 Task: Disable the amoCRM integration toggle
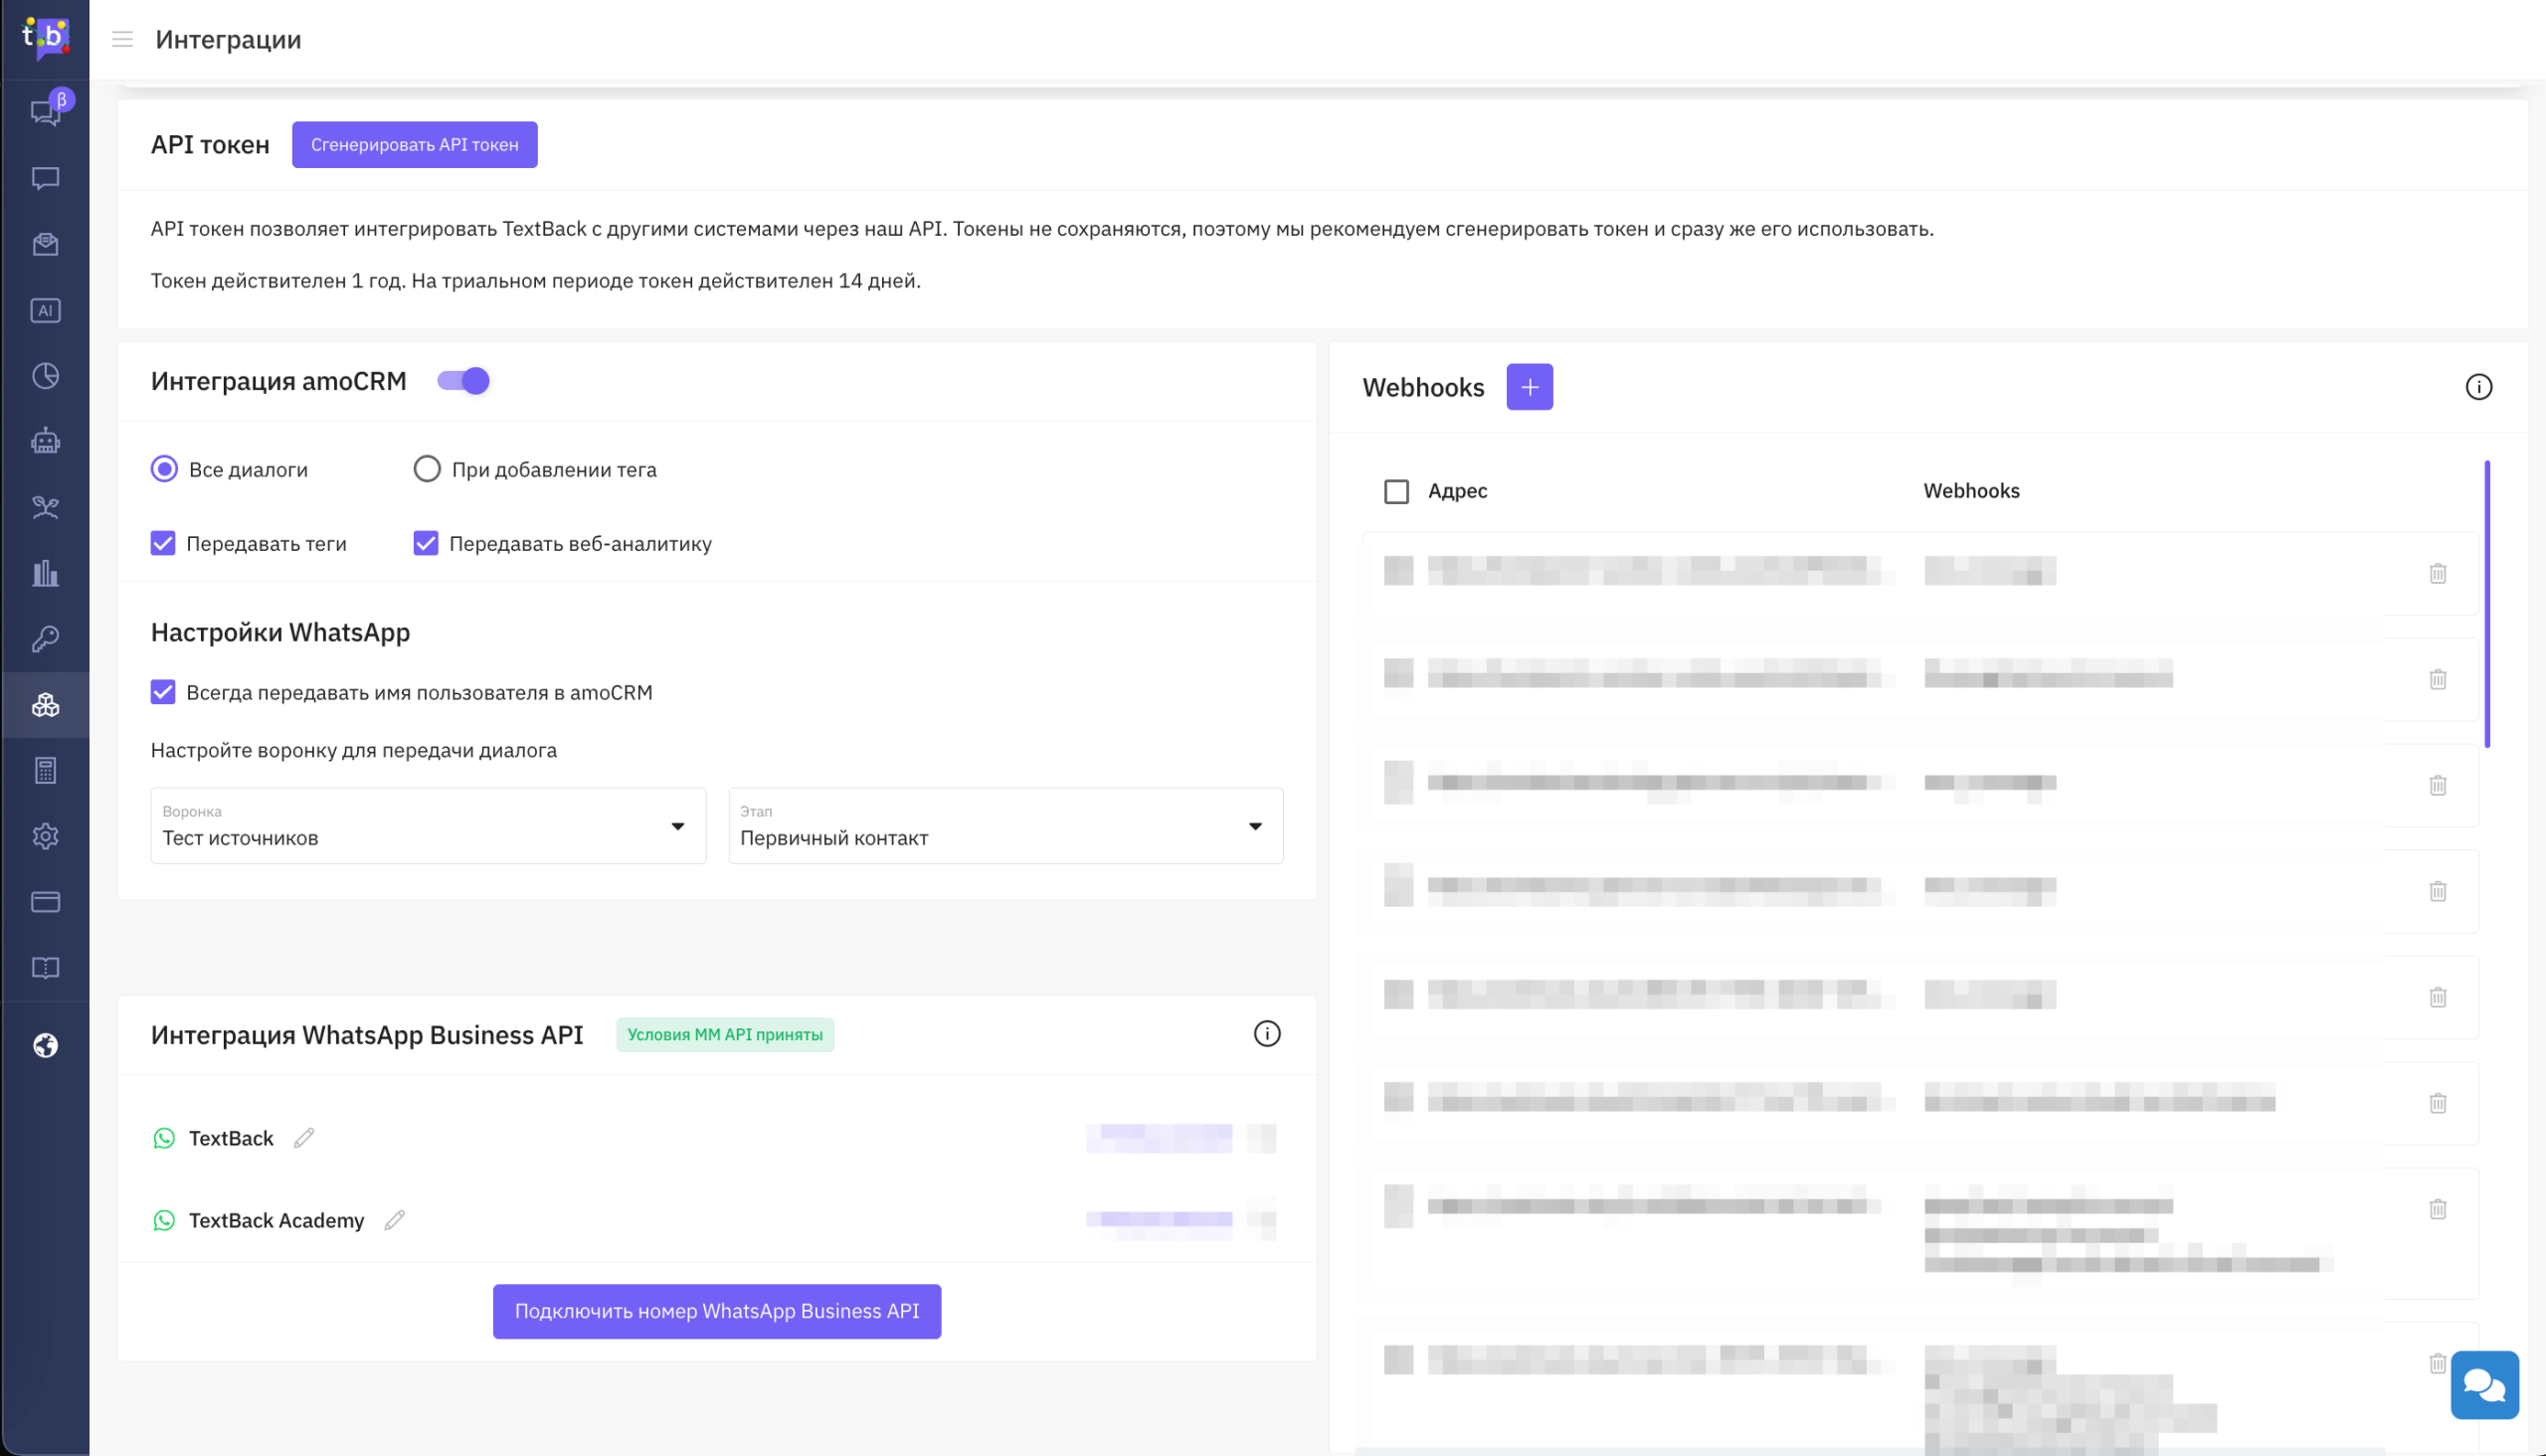click(464, 381)
